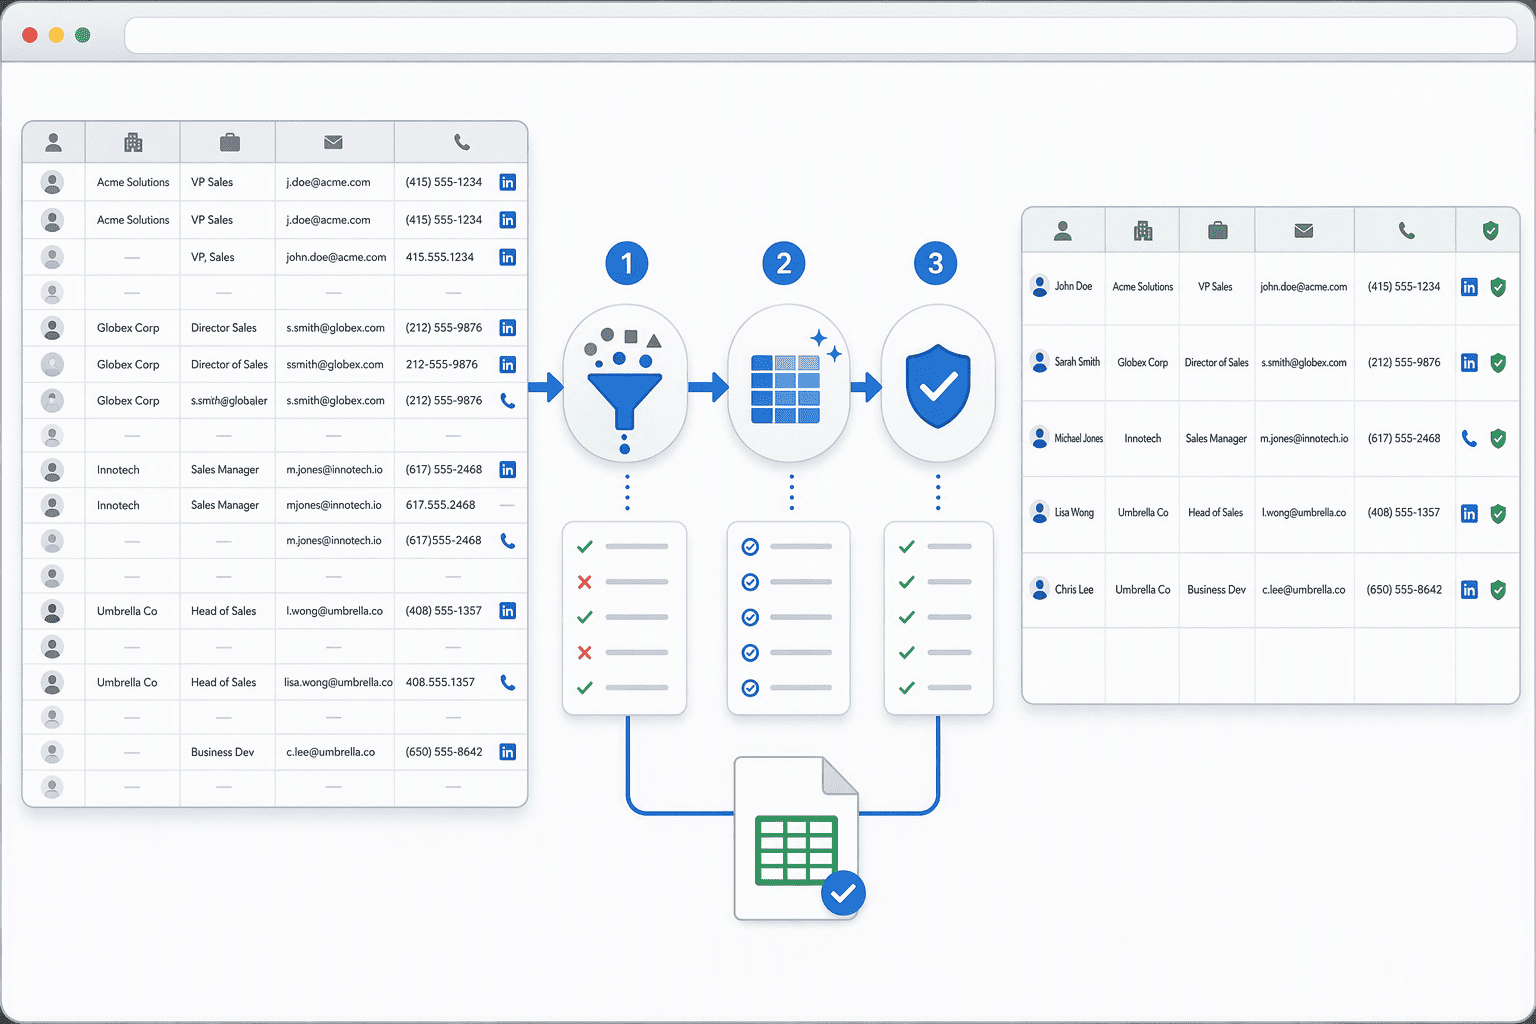Viewport: 1536px width, 1024px height.
Task: Click the phone header icon in the right table
Action: (1406, 231)
